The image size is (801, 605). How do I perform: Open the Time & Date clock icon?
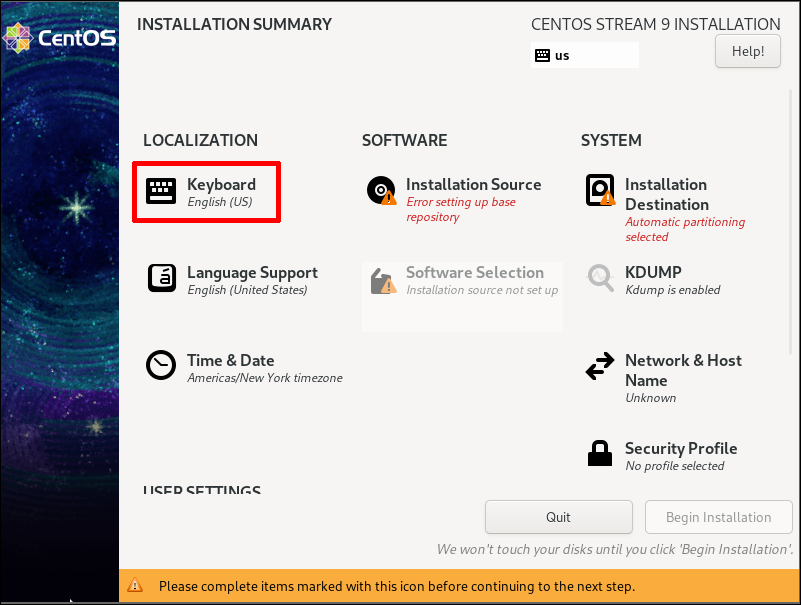(161, 365)
